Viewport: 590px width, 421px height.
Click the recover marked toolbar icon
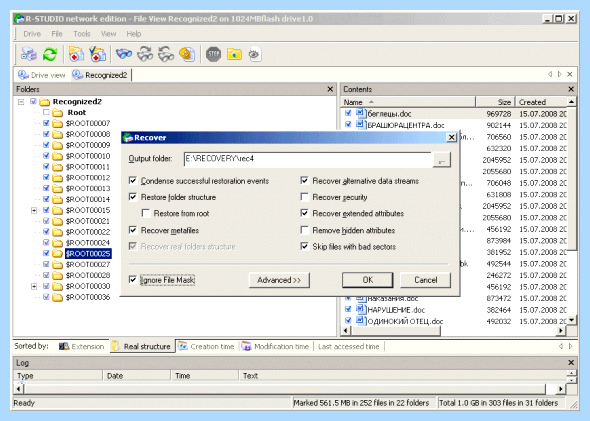pos(97,55)
